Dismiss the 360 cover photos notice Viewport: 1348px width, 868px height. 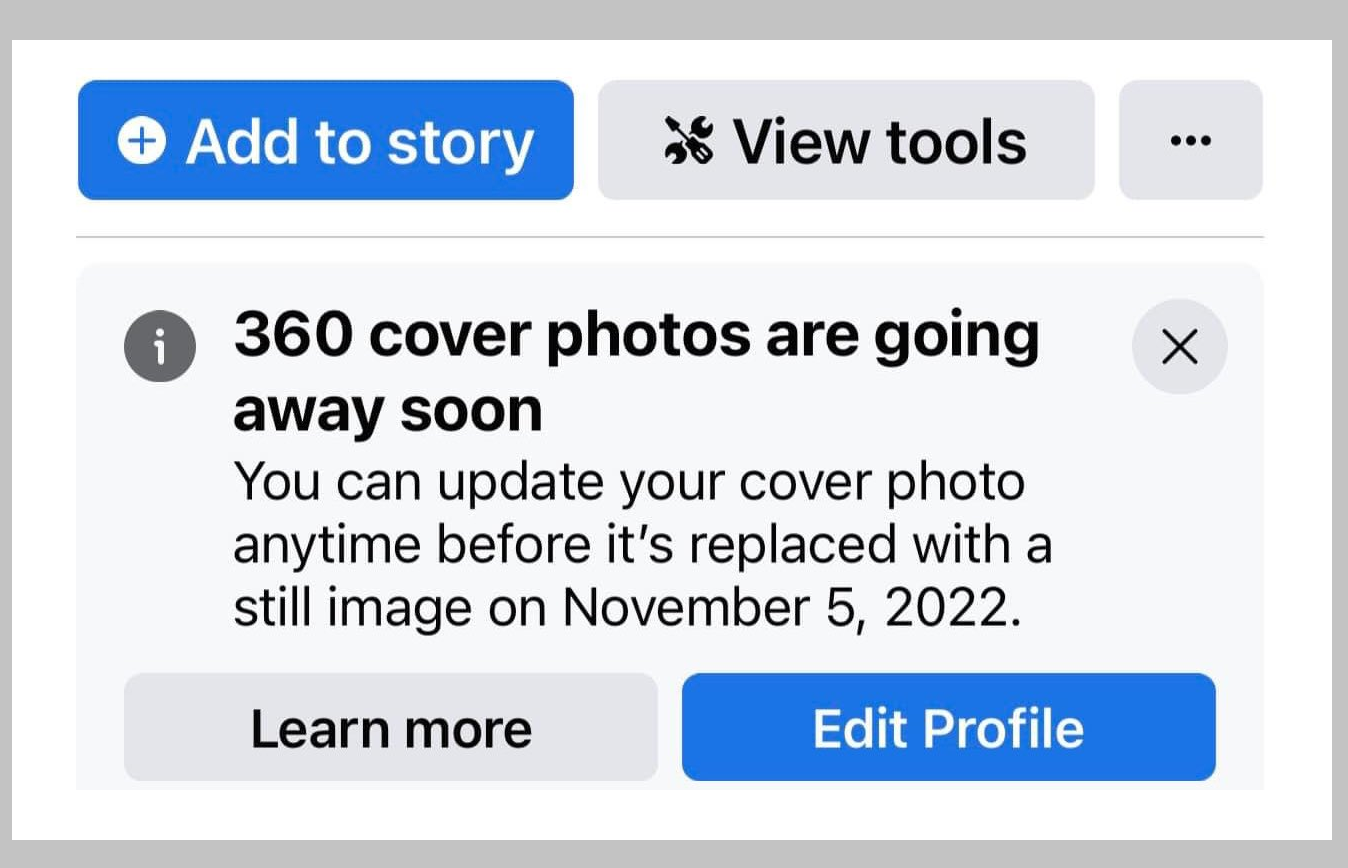pos(1180,346)
